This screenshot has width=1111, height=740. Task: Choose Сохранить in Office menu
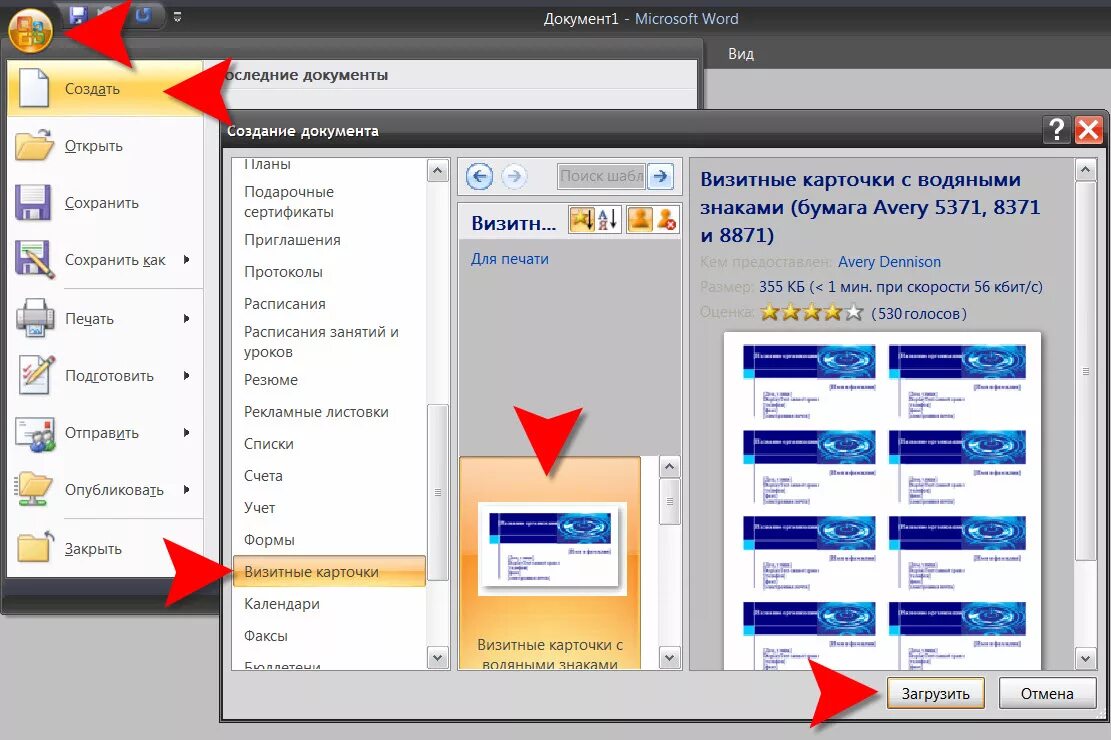click(105, 203)
